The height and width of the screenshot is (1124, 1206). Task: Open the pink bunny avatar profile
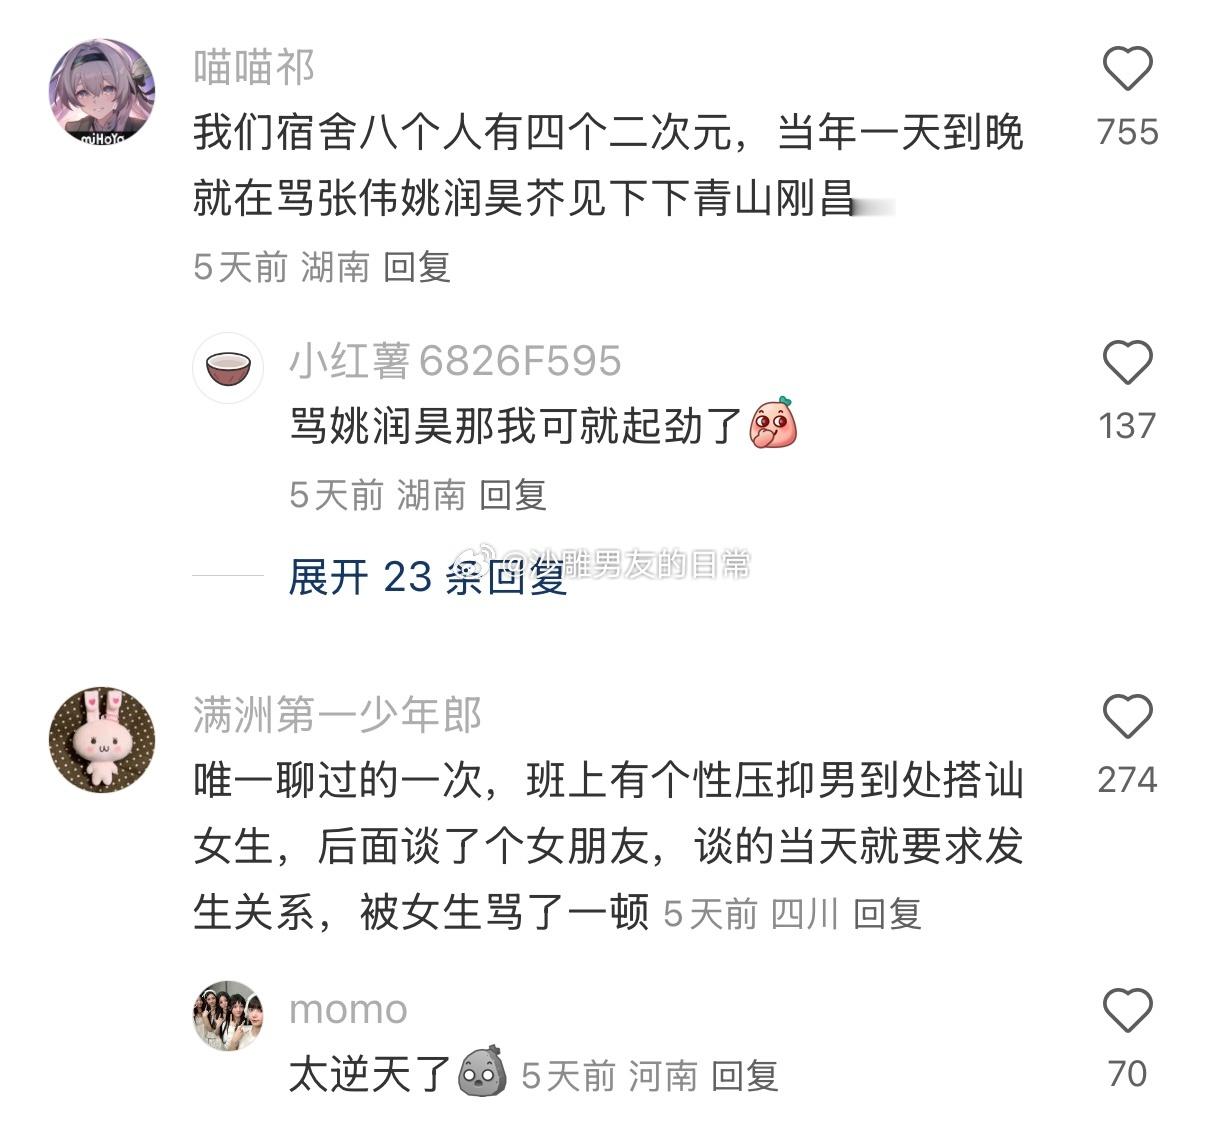[x=102, y=740]
